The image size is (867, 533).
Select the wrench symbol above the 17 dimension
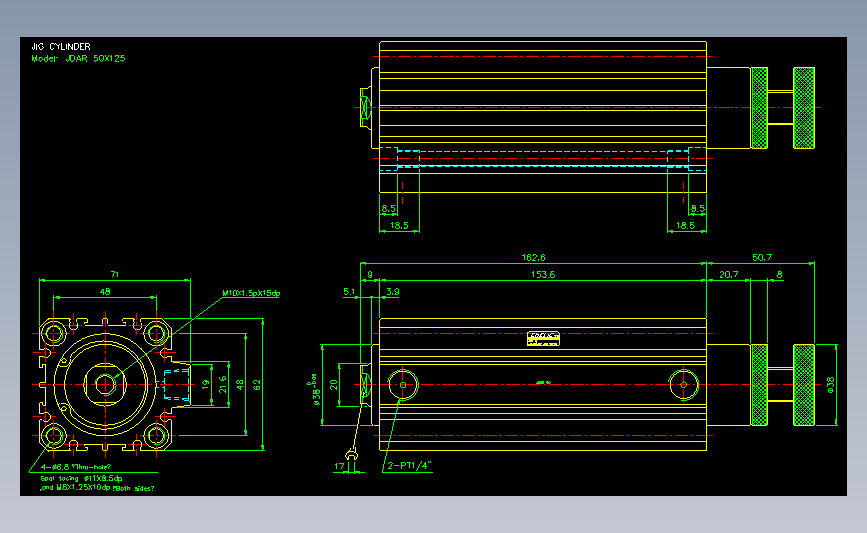[x=351, y=455]
